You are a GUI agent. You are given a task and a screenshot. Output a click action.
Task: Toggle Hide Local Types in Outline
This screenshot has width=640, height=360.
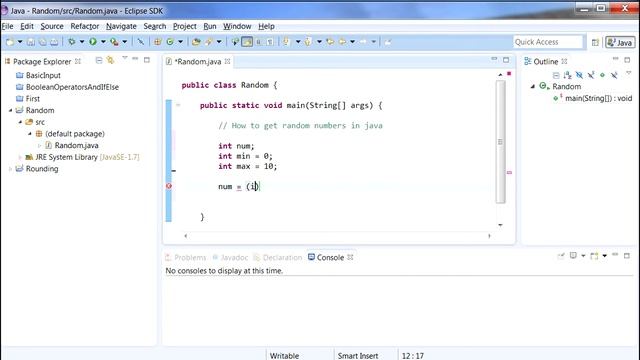tap(614, 75)
